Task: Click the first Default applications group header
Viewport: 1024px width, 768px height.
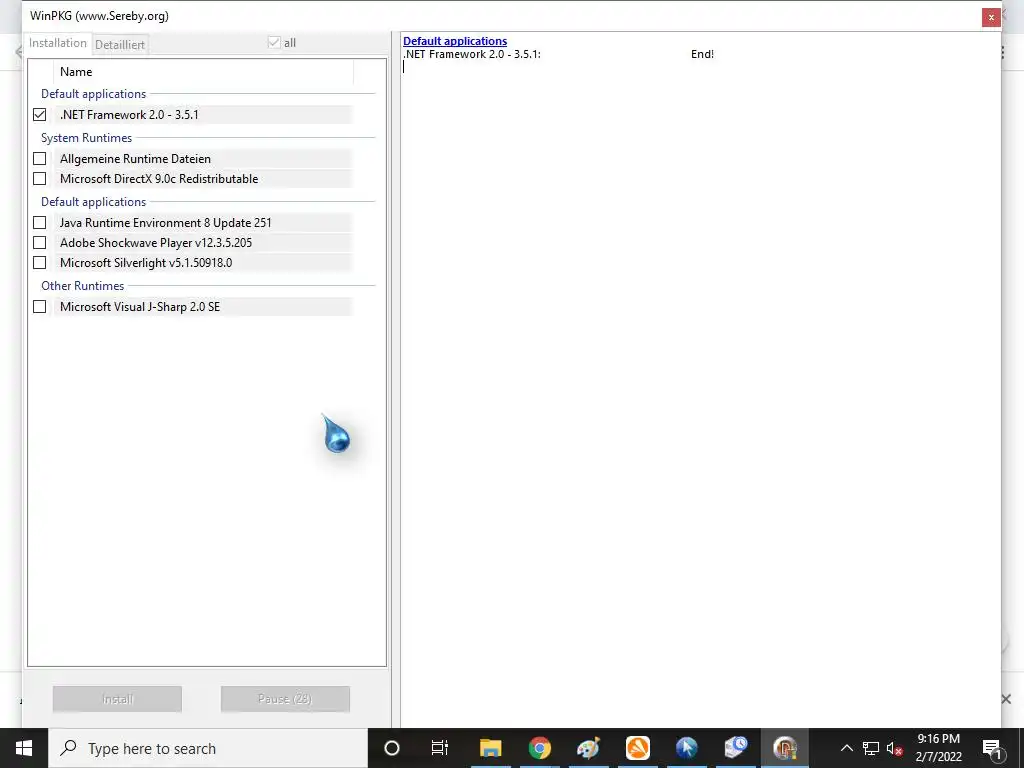Action: pos(93,93)
